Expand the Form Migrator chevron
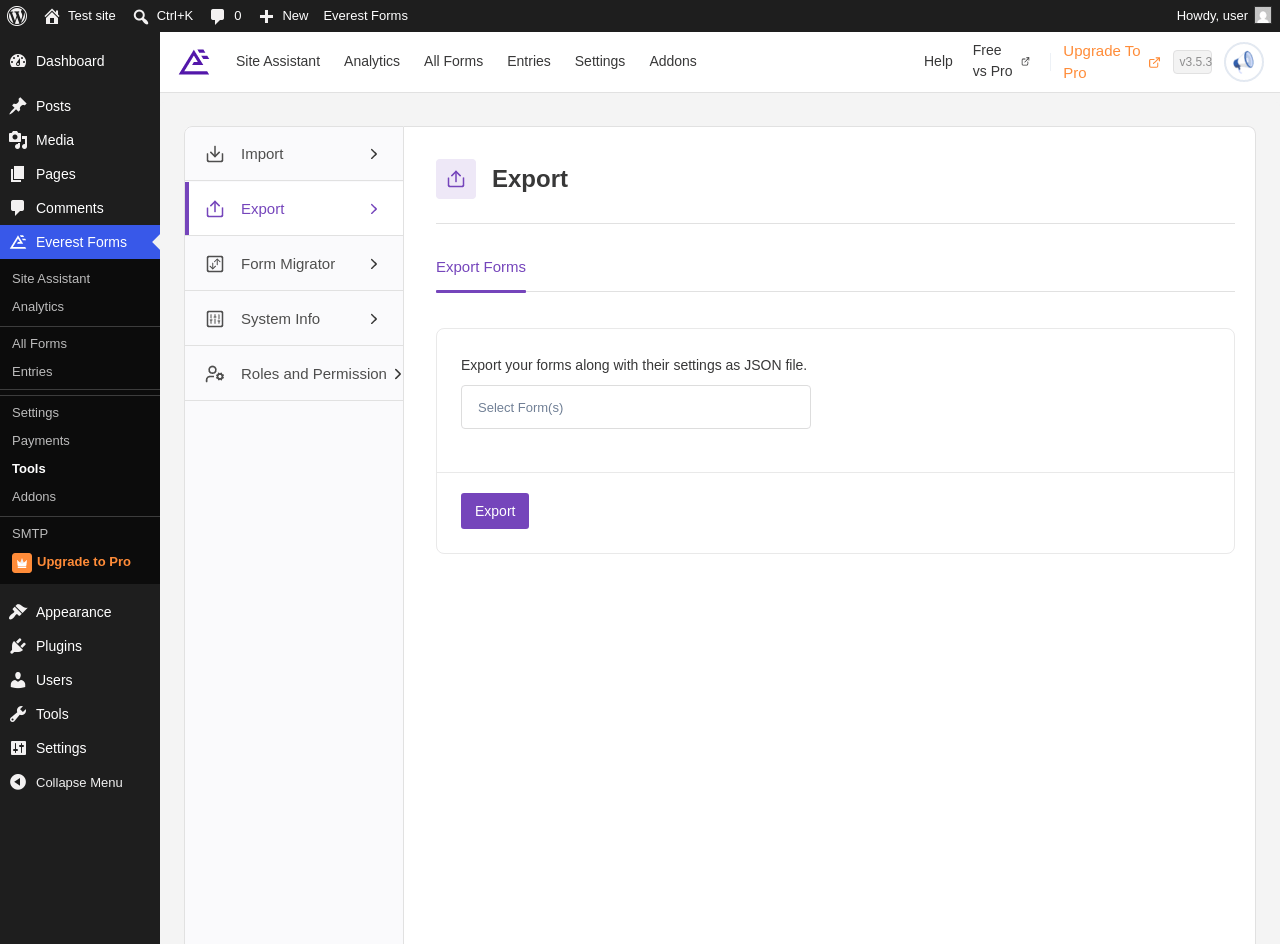 click(374, 264)
